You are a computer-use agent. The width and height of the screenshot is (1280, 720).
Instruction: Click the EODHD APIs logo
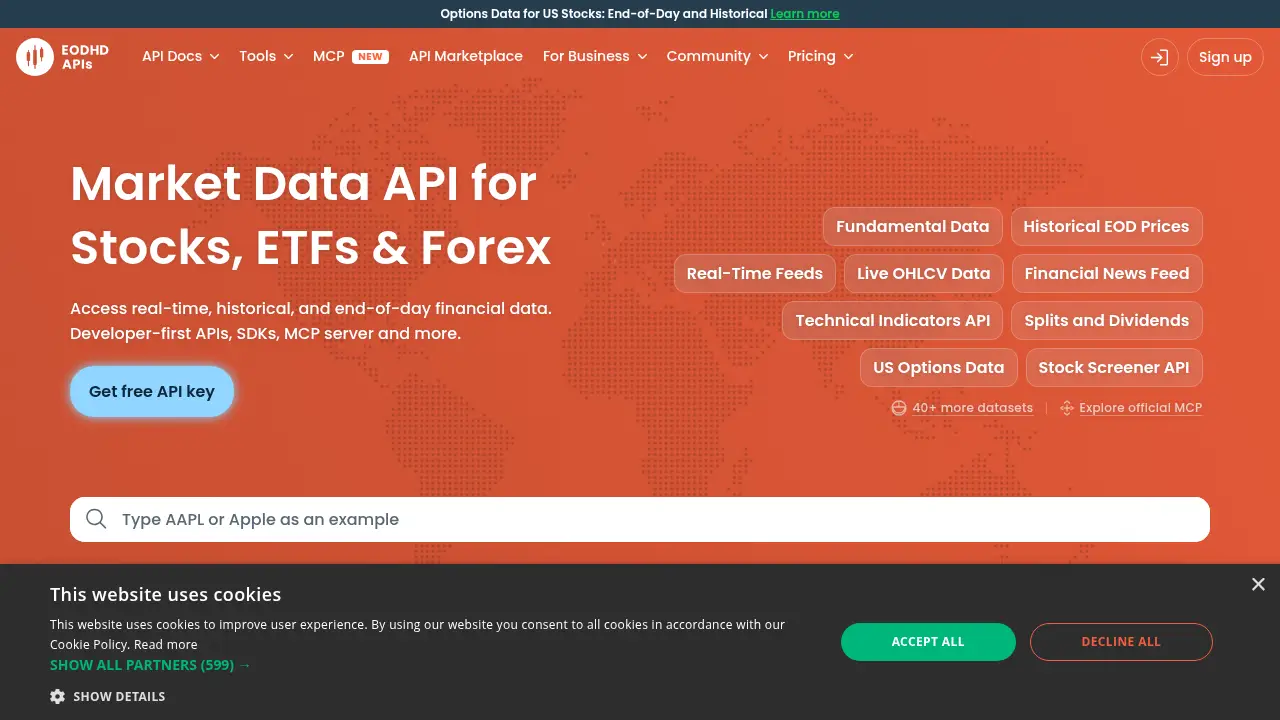62,57
